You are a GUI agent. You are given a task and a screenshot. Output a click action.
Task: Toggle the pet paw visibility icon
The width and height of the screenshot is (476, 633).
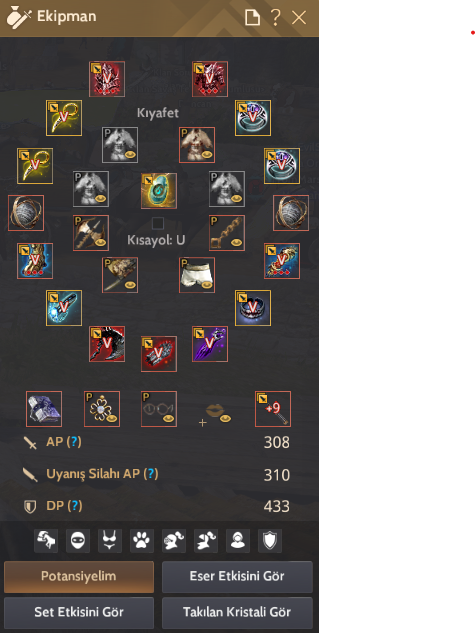tap(142, 540)
